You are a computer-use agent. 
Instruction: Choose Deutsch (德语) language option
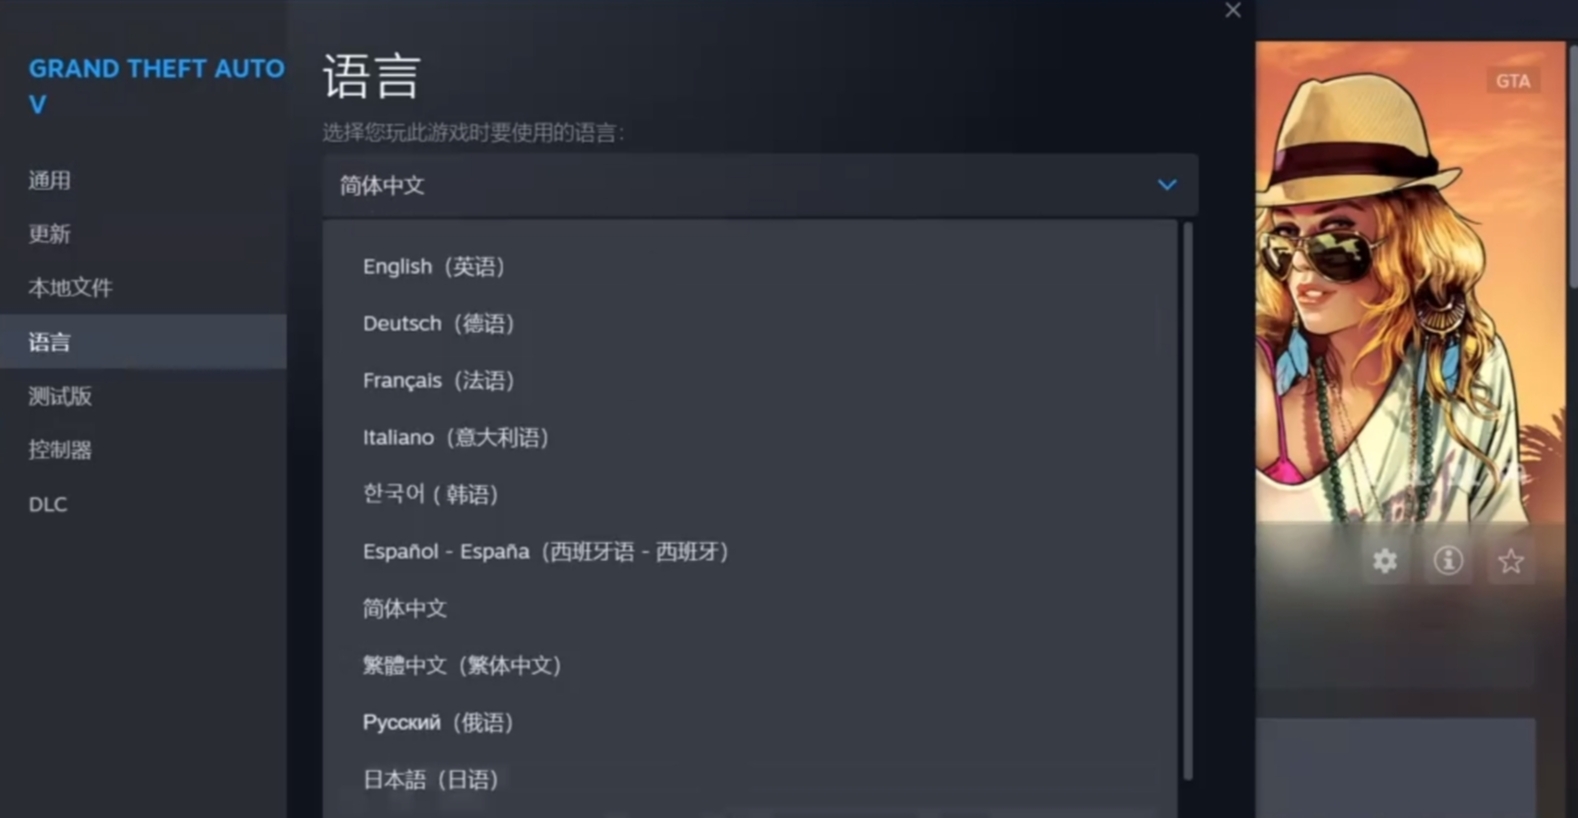pyautogui.click(x=750, y=324)
